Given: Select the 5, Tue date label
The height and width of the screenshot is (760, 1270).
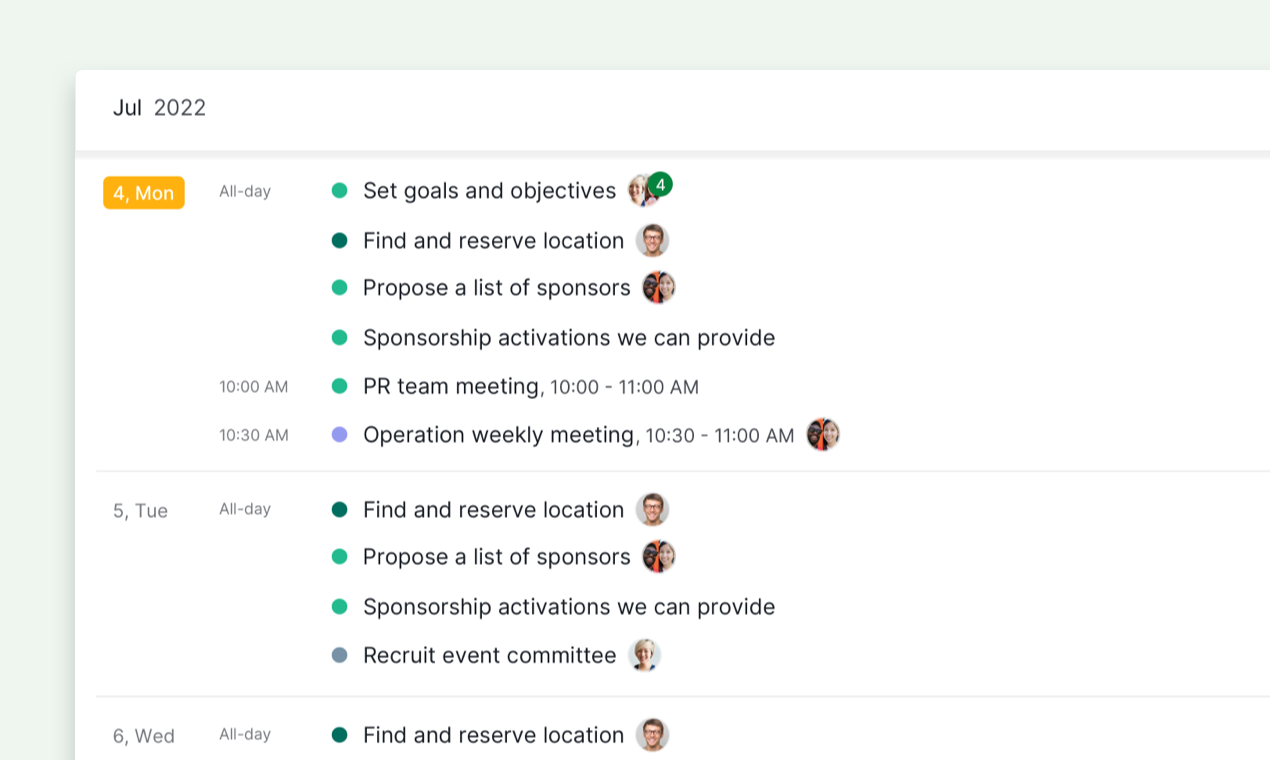Looking at the screenshot, I should (140, 511).
